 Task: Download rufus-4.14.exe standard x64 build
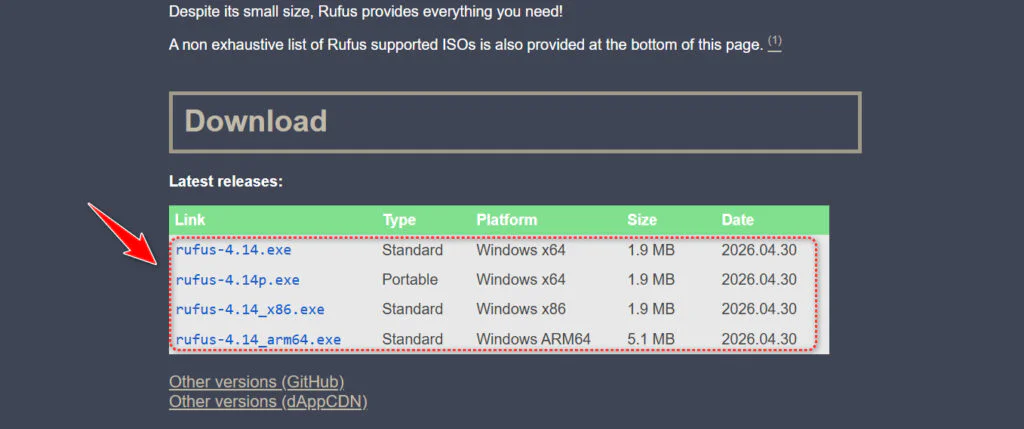(233, 250)
